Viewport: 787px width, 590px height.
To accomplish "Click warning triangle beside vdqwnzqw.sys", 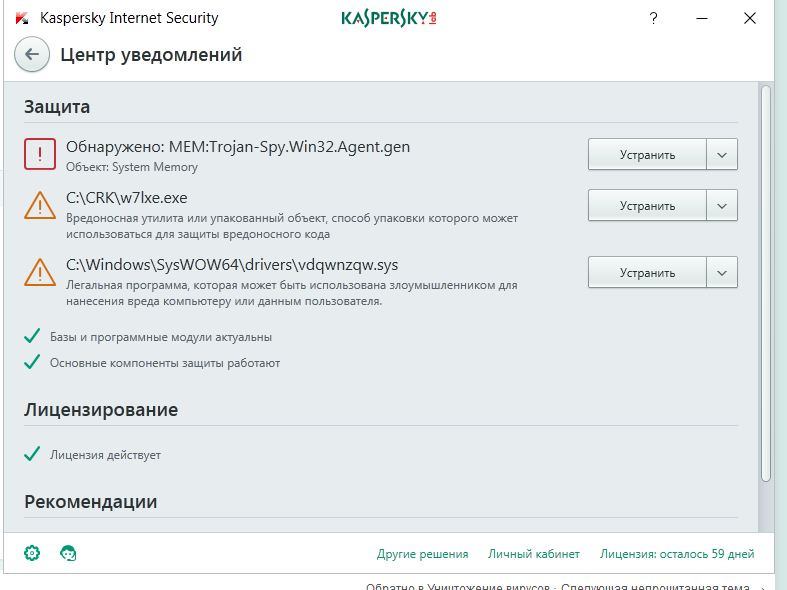I will tap(40, 272).
